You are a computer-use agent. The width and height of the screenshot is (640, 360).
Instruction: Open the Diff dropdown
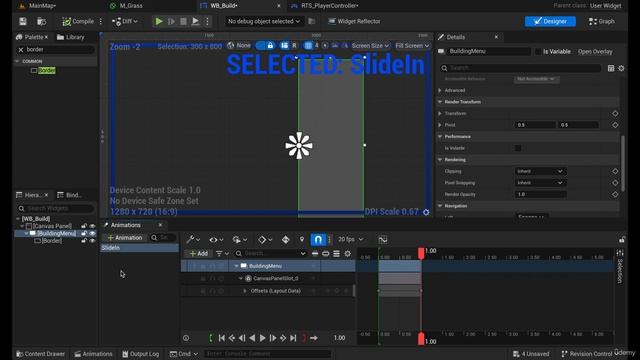coord(125,21)
